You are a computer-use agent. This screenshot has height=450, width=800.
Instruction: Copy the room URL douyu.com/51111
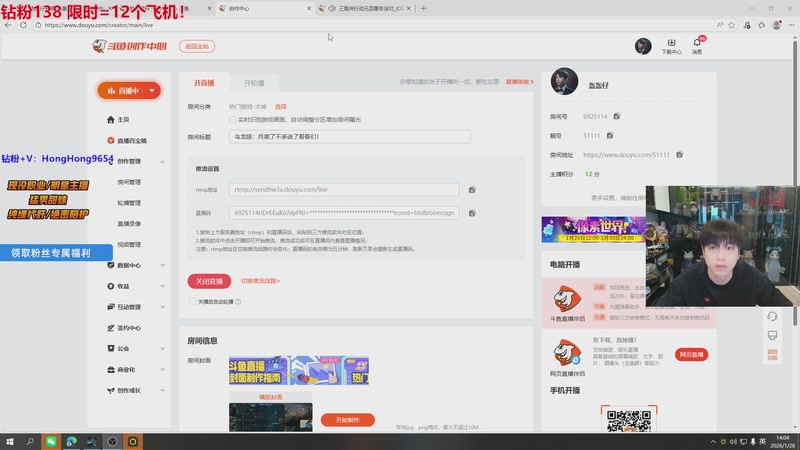[679, 154]
